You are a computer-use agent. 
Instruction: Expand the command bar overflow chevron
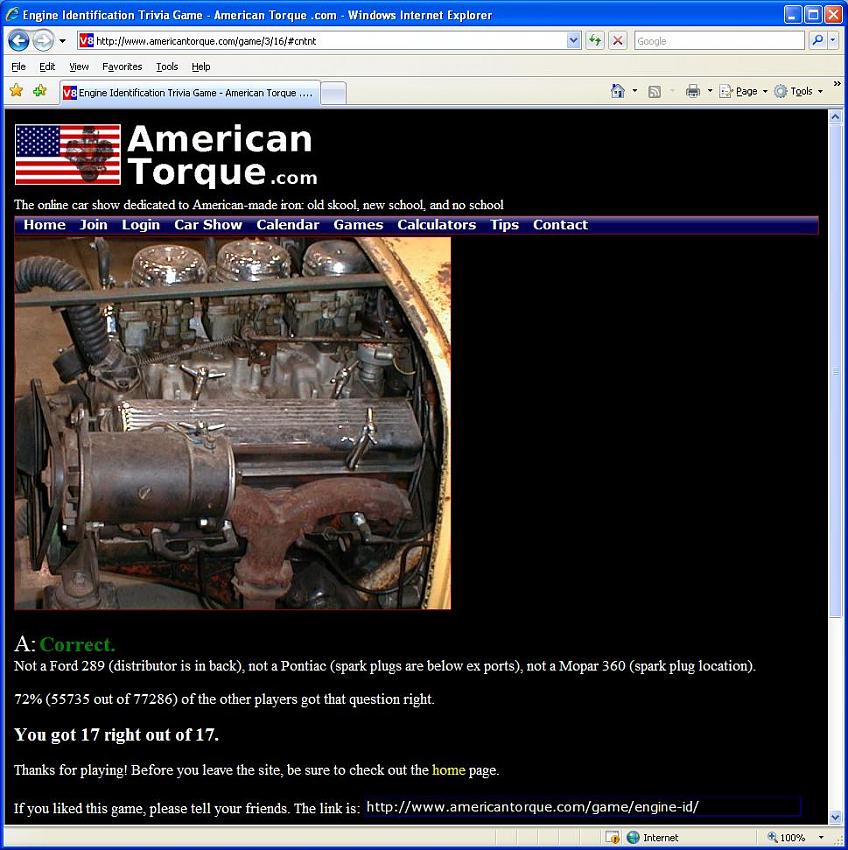pyautogui.click(x=837, y=83)
